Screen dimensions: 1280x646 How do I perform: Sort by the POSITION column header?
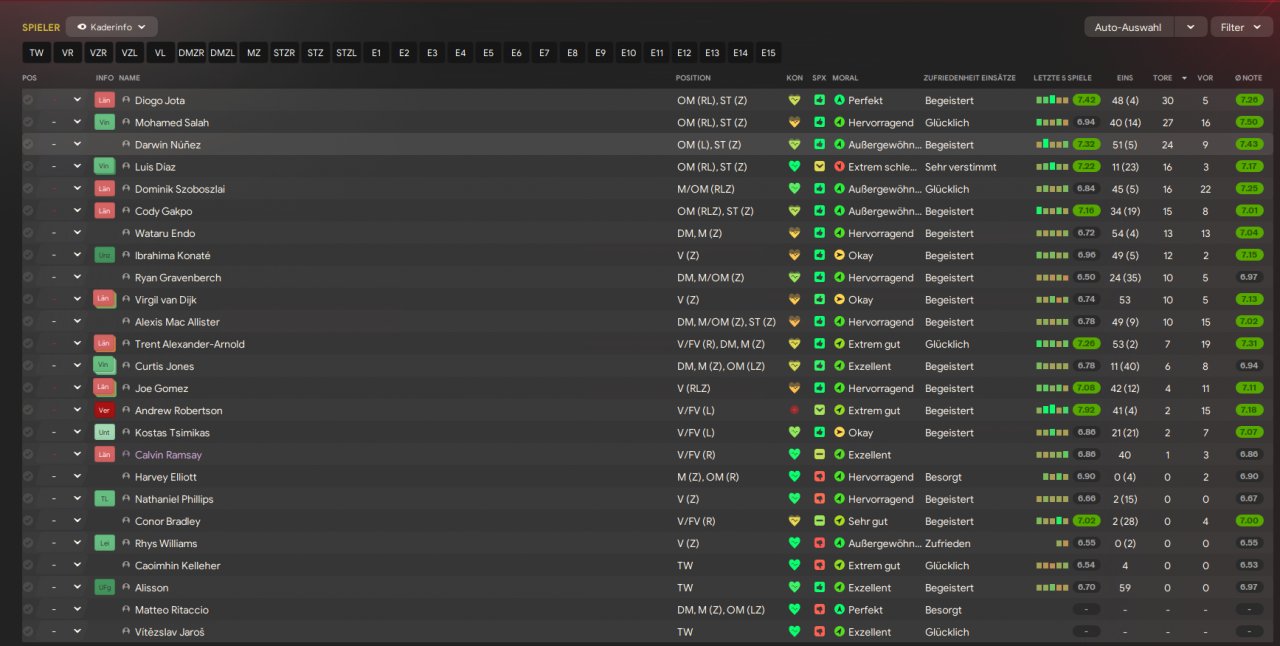point(693,77)
